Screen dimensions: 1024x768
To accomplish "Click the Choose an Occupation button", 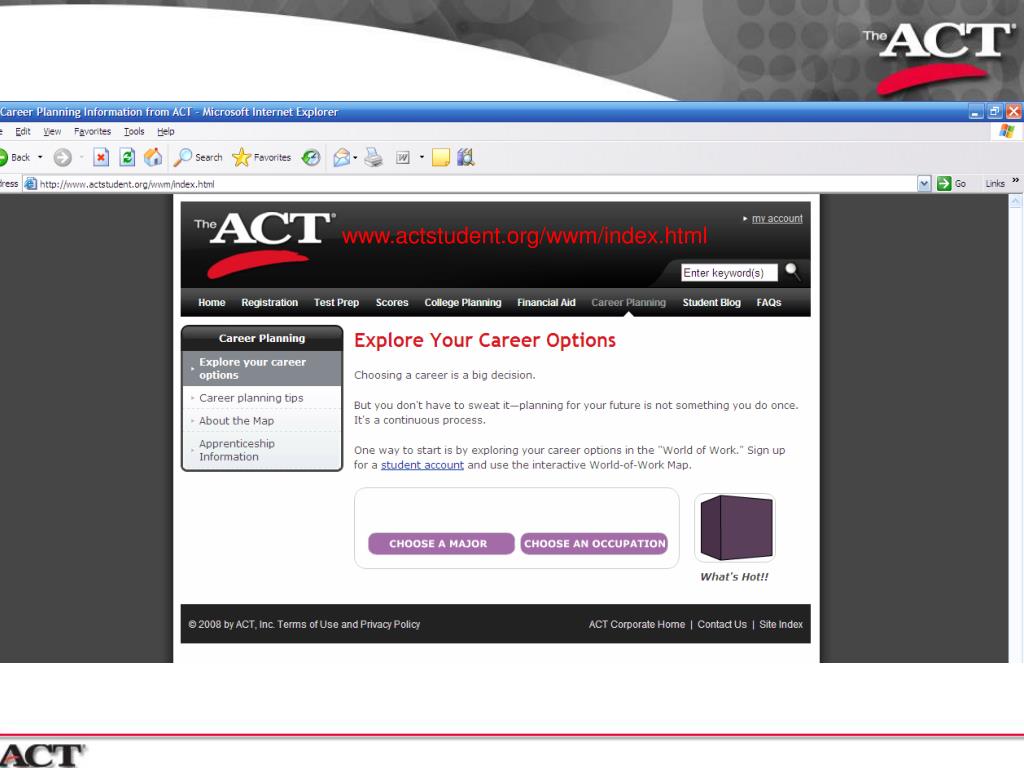I will (x=594, y=543).
